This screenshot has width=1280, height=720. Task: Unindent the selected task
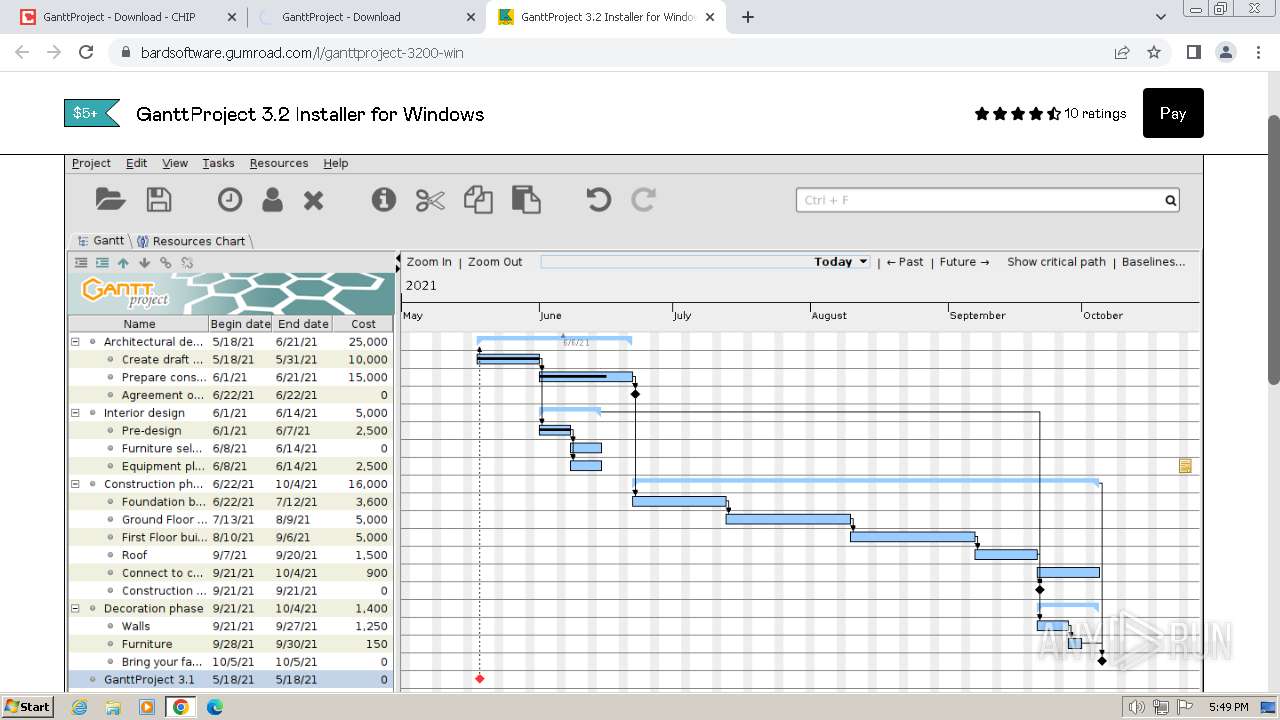click(81, 263)
